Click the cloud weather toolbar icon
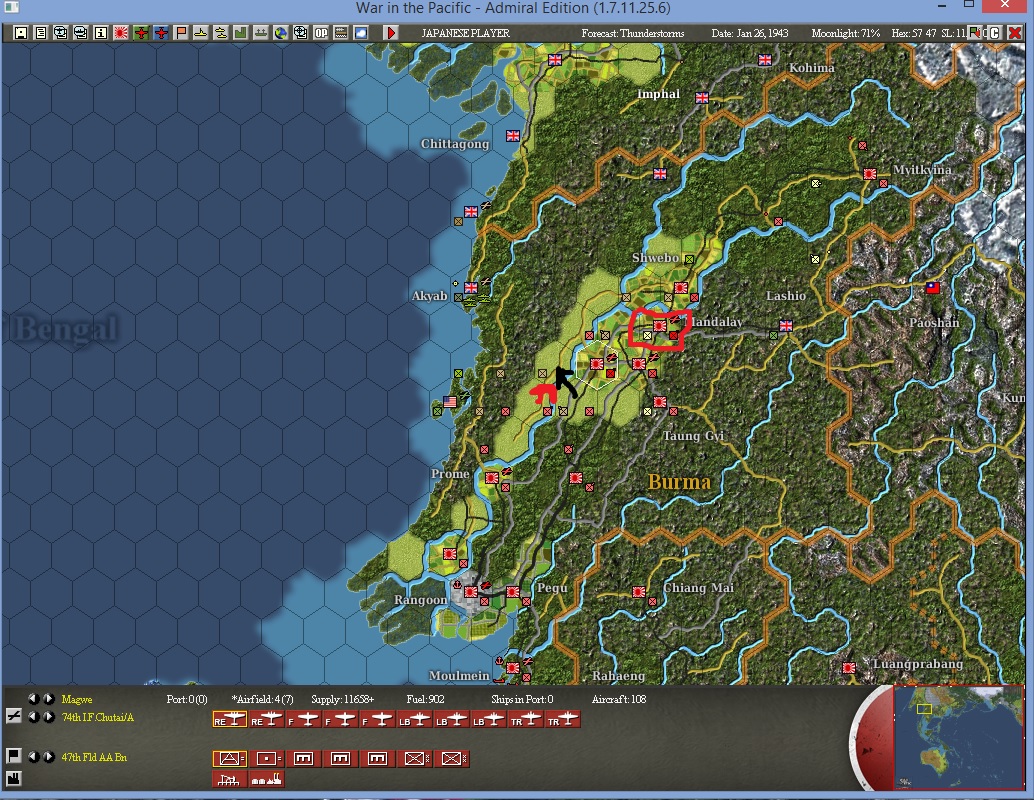This screenshot has width=1034, height=800. (x=361, y=32)
